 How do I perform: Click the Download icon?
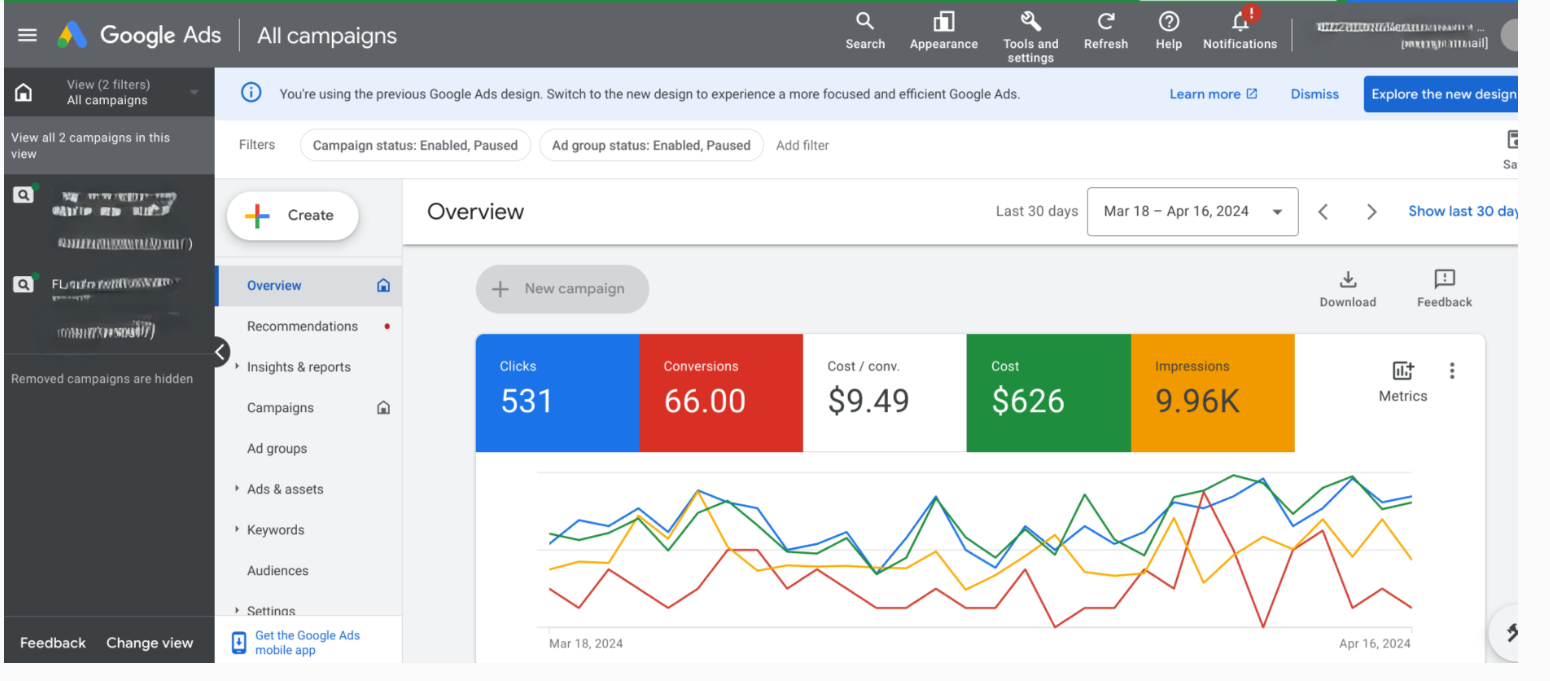pyautogui.click(x=1347, y=280)
